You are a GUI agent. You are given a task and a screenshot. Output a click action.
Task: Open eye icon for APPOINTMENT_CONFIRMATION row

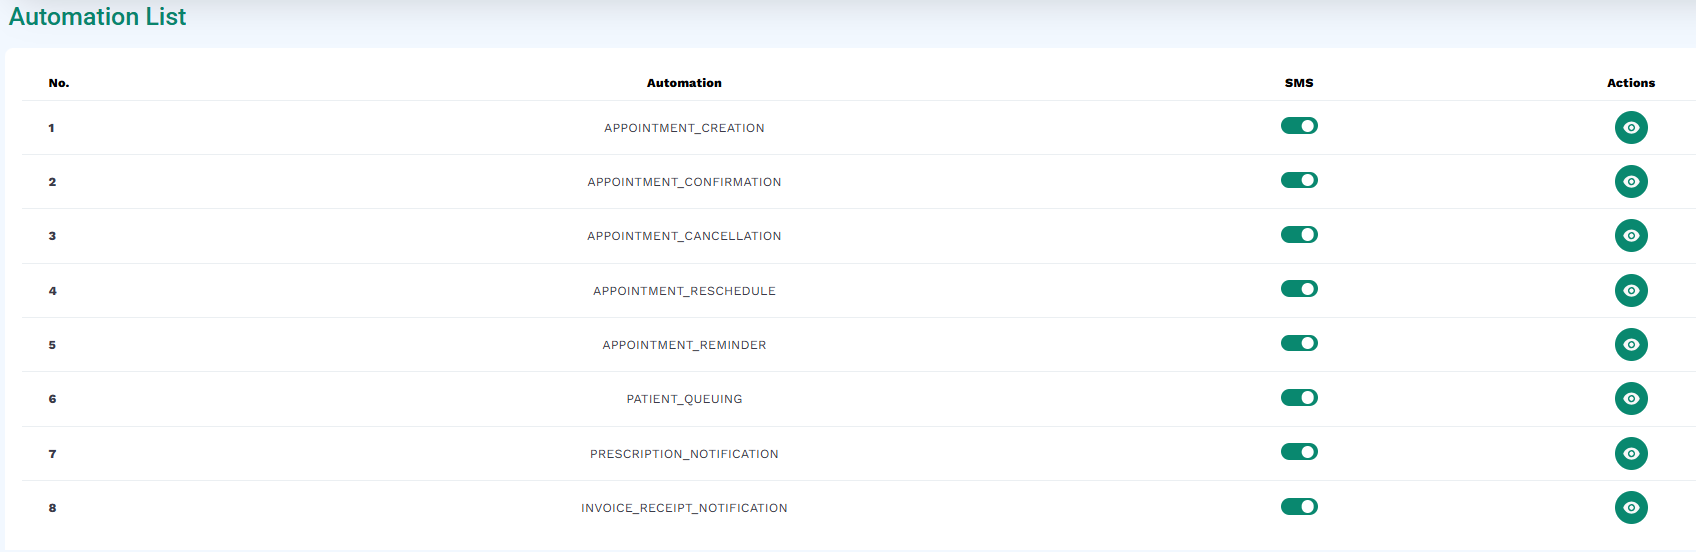pos(1631,181)
